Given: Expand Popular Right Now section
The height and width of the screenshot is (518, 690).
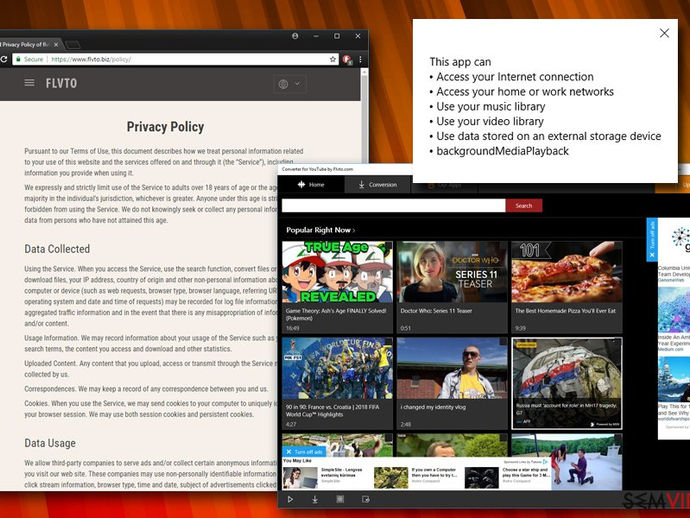Looking at the screenshot, I should click(320, 230).
